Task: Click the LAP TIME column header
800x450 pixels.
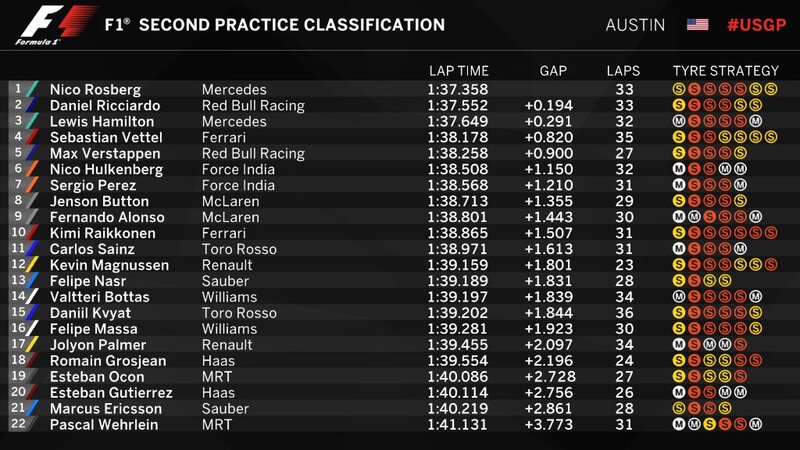Action: coord(459,71)
